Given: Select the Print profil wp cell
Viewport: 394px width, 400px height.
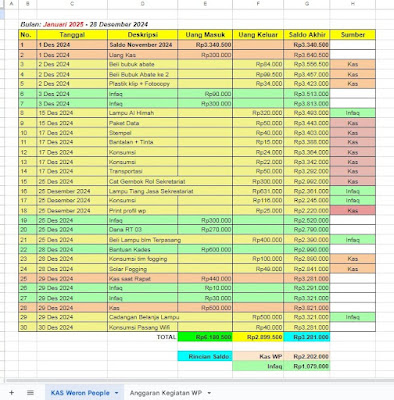Looking at the screenshot, I should click(143, 211).
